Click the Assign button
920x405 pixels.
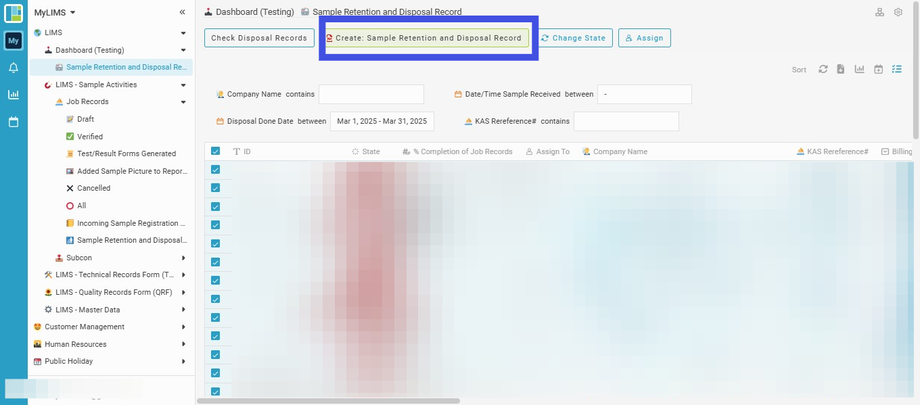[644, 38]
